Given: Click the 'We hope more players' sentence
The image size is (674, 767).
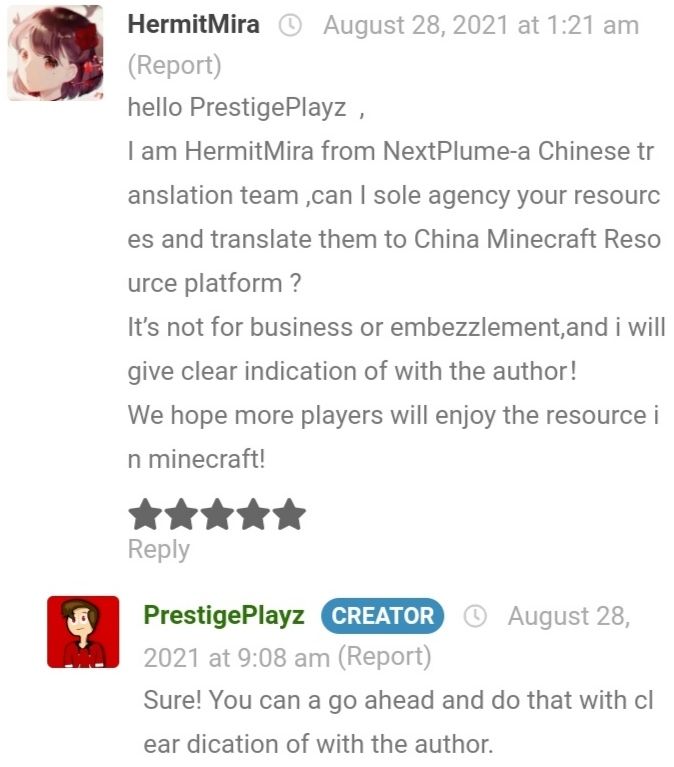Looking at the screenshot, I should point(393,437).
